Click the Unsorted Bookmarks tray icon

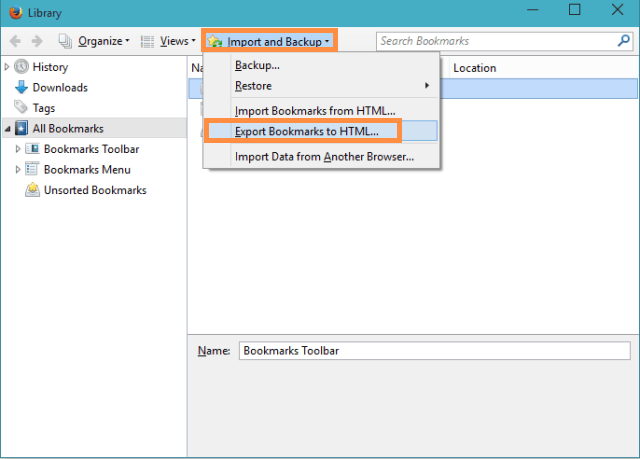point(33,190)
